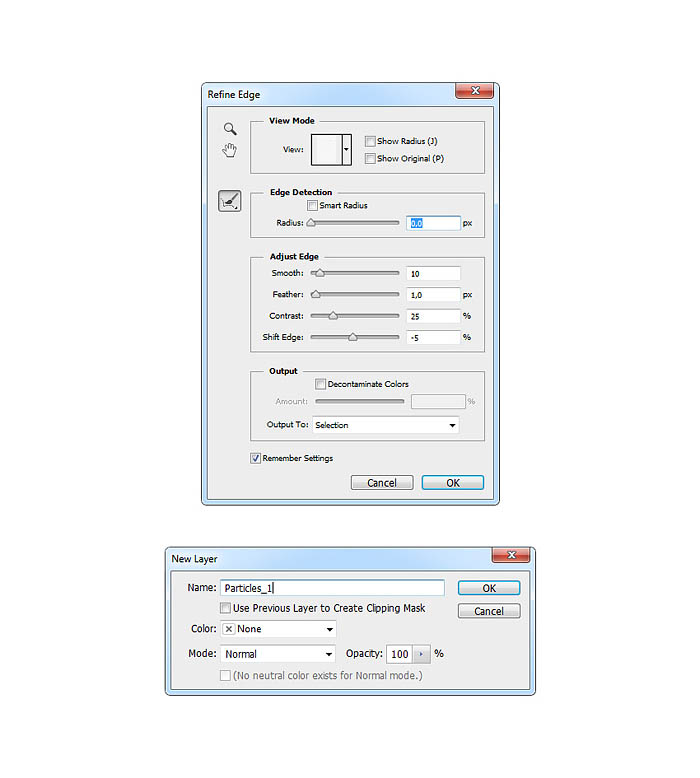Click the Shift Edge slider handle
700x778 pixels.
(353, 337)
